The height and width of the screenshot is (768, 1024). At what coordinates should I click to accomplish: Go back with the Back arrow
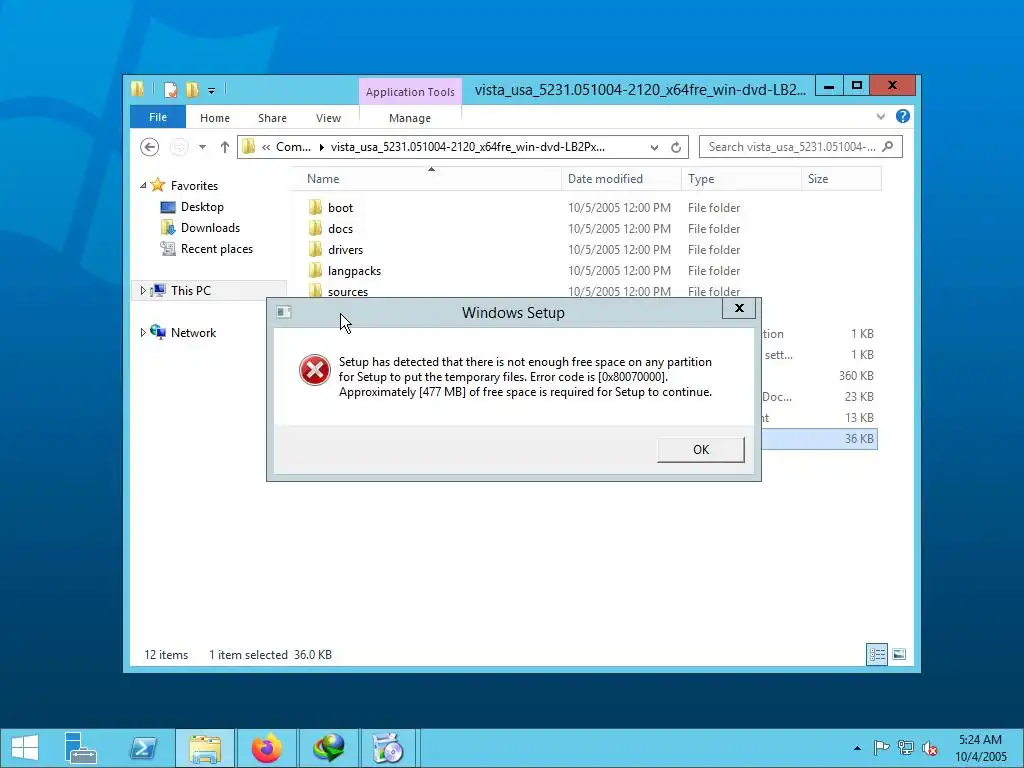click(x=150, y=147)
